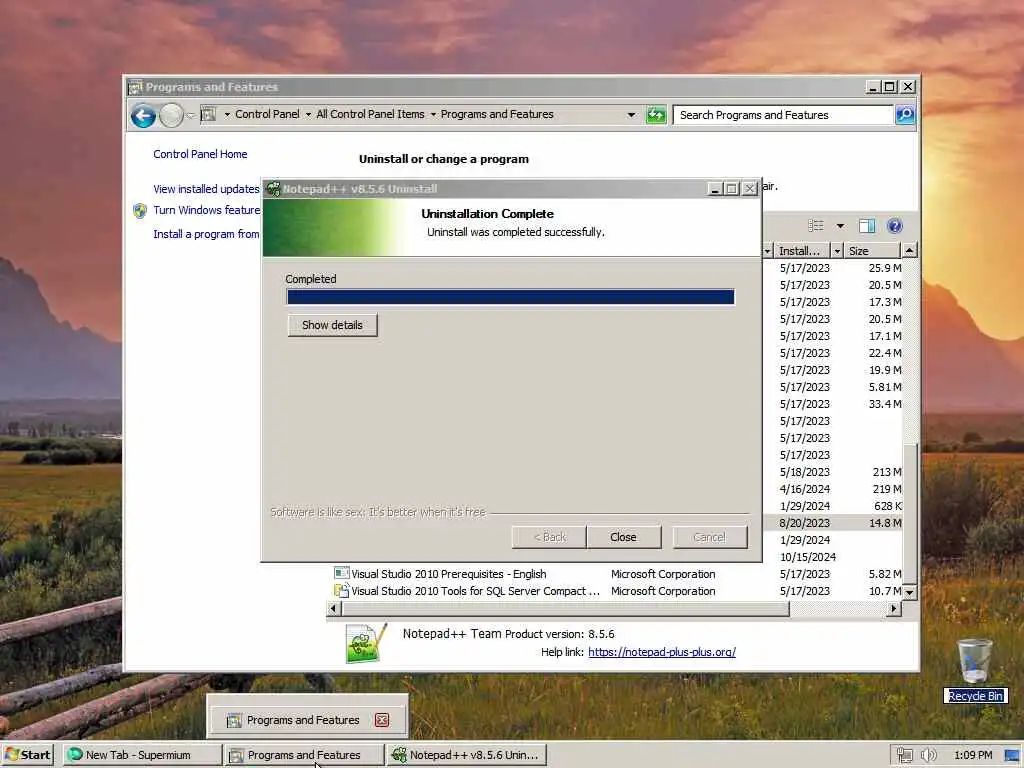Expand the arrow before Control Panel in the address bar
Viewport: 1024px width, 768px height.
click(227, 115)
